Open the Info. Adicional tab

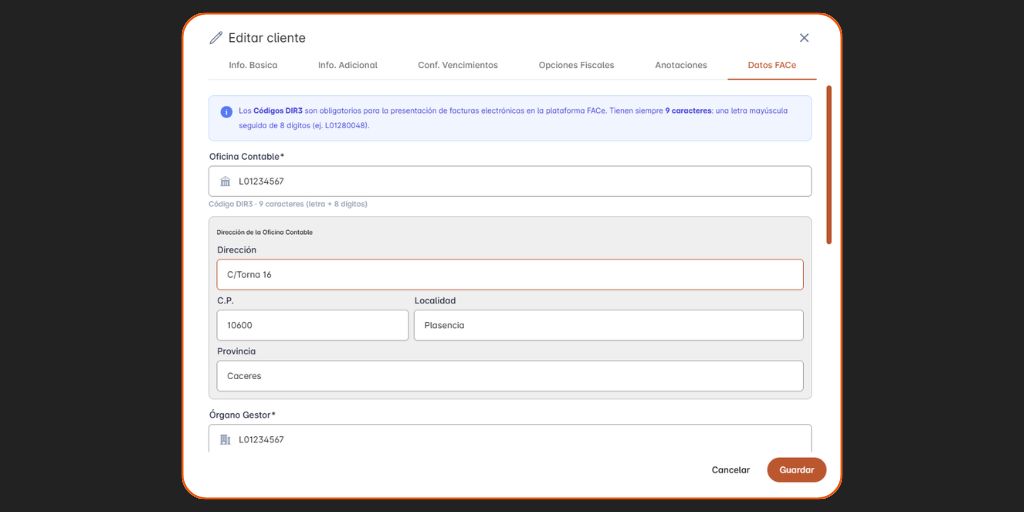[x=347, y=65]
